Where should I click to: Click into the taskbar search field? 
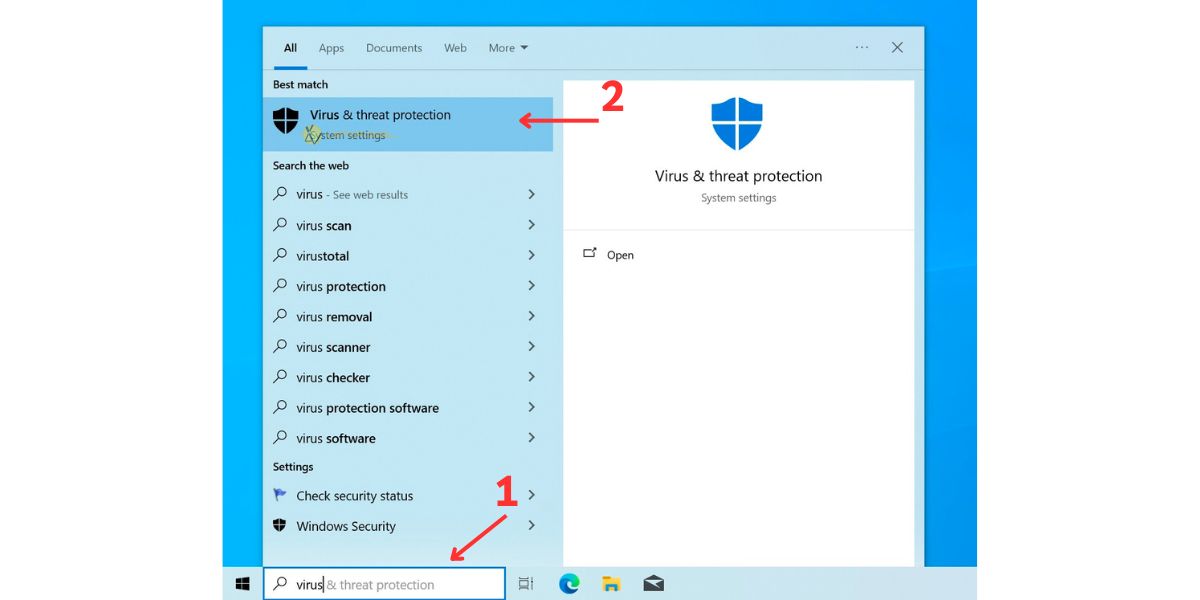point(384,584)
